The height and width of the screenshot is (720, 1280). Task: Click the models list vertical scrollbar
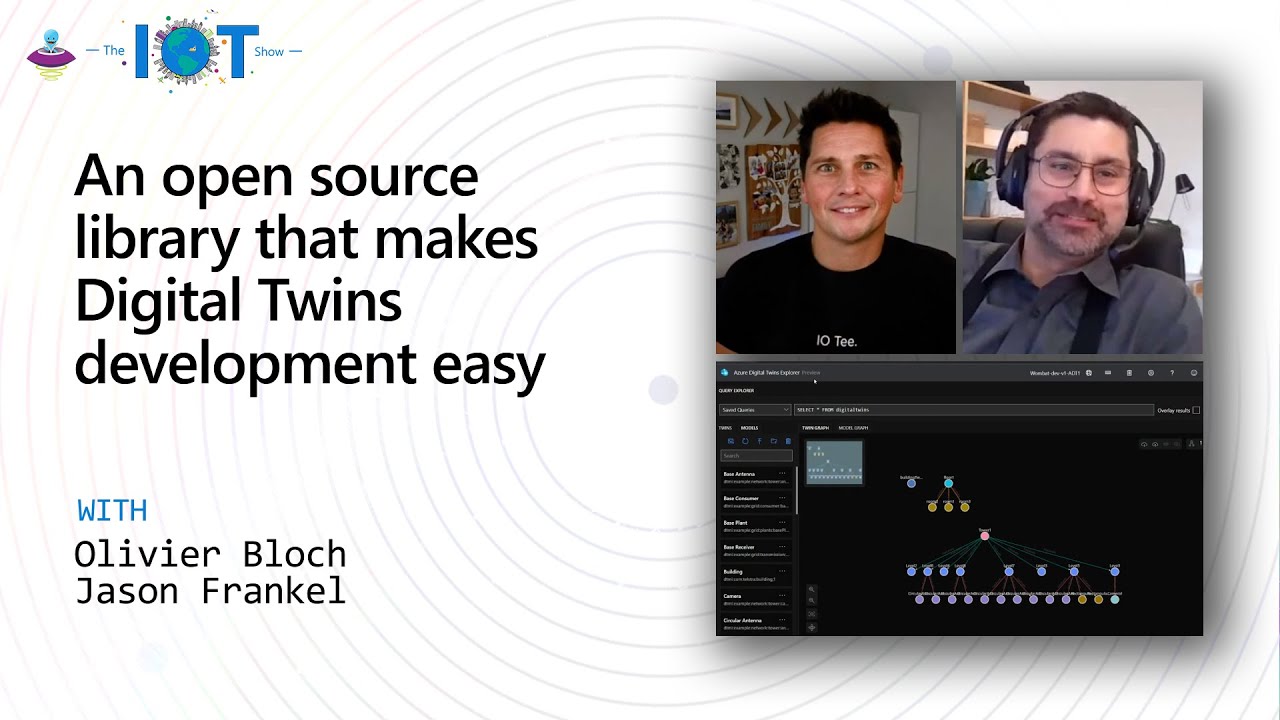[796, 488]
